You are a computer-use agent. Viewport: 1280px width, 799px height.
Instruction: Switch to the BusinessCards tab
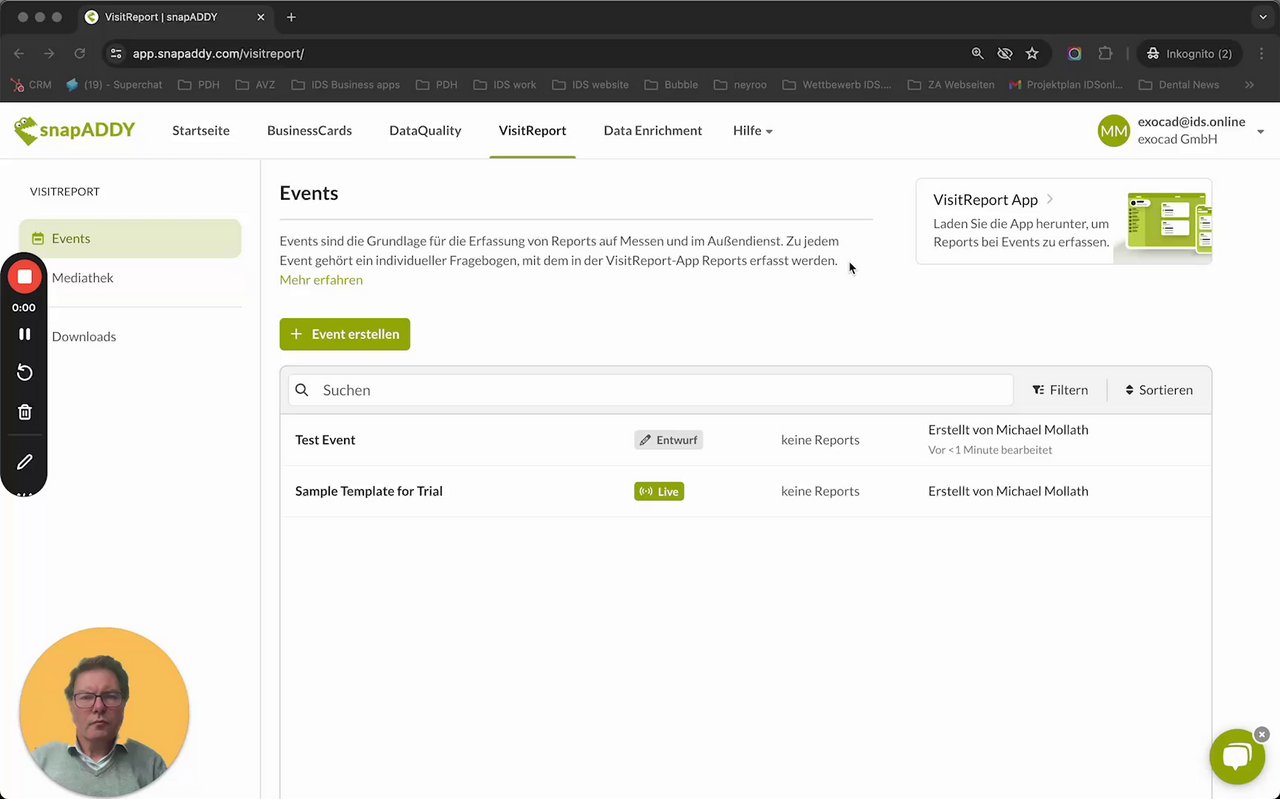coord(309,131)
